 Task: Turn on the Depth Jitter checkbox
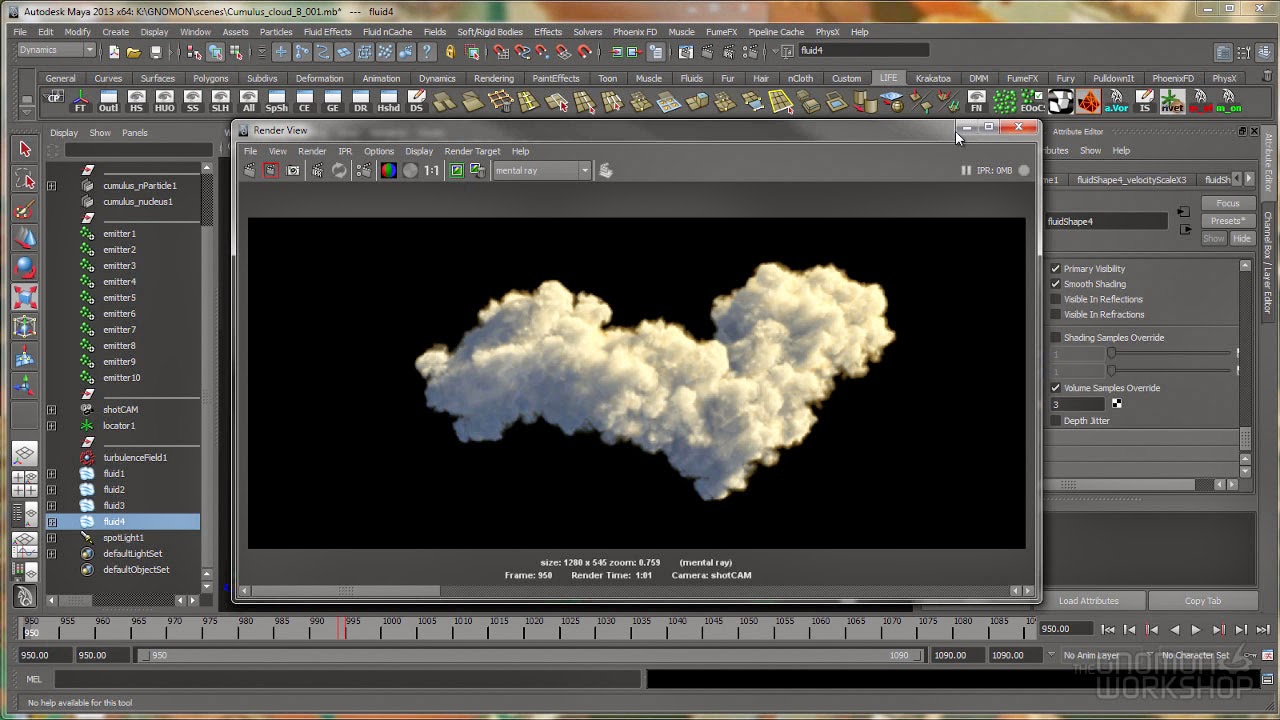coord(1057,420)
